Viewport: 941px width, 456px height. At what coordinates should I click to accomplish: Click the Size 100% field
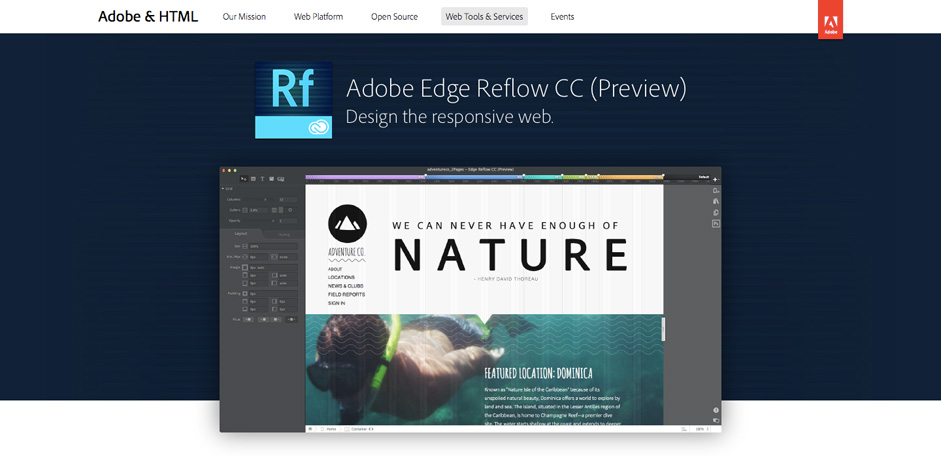(273, 247)
